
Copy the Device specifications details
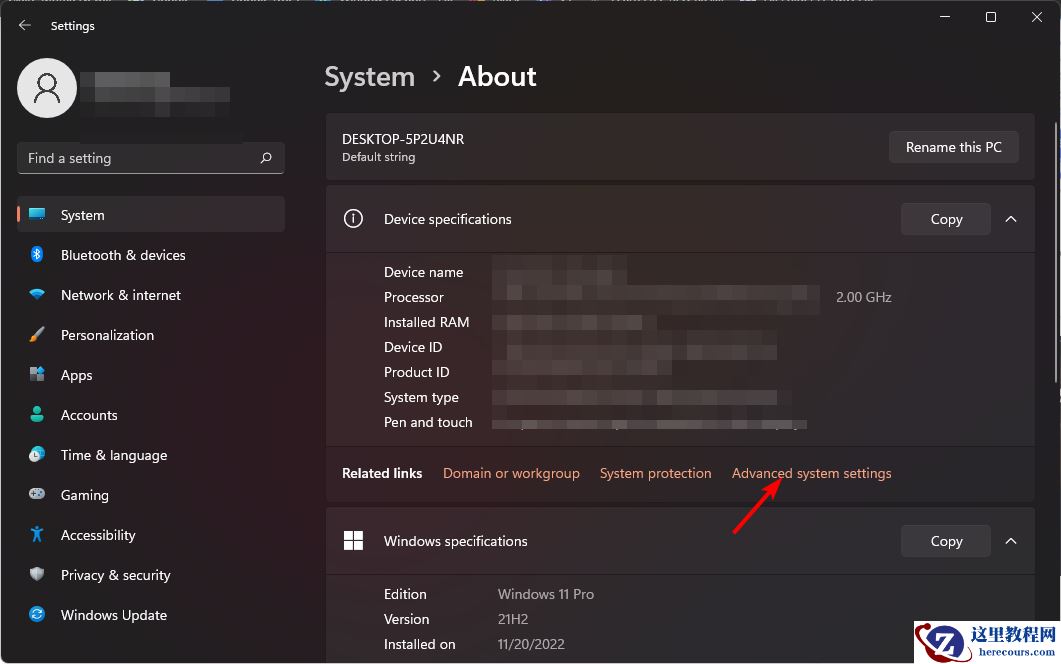pyautogui.click(x=944, y=219)
